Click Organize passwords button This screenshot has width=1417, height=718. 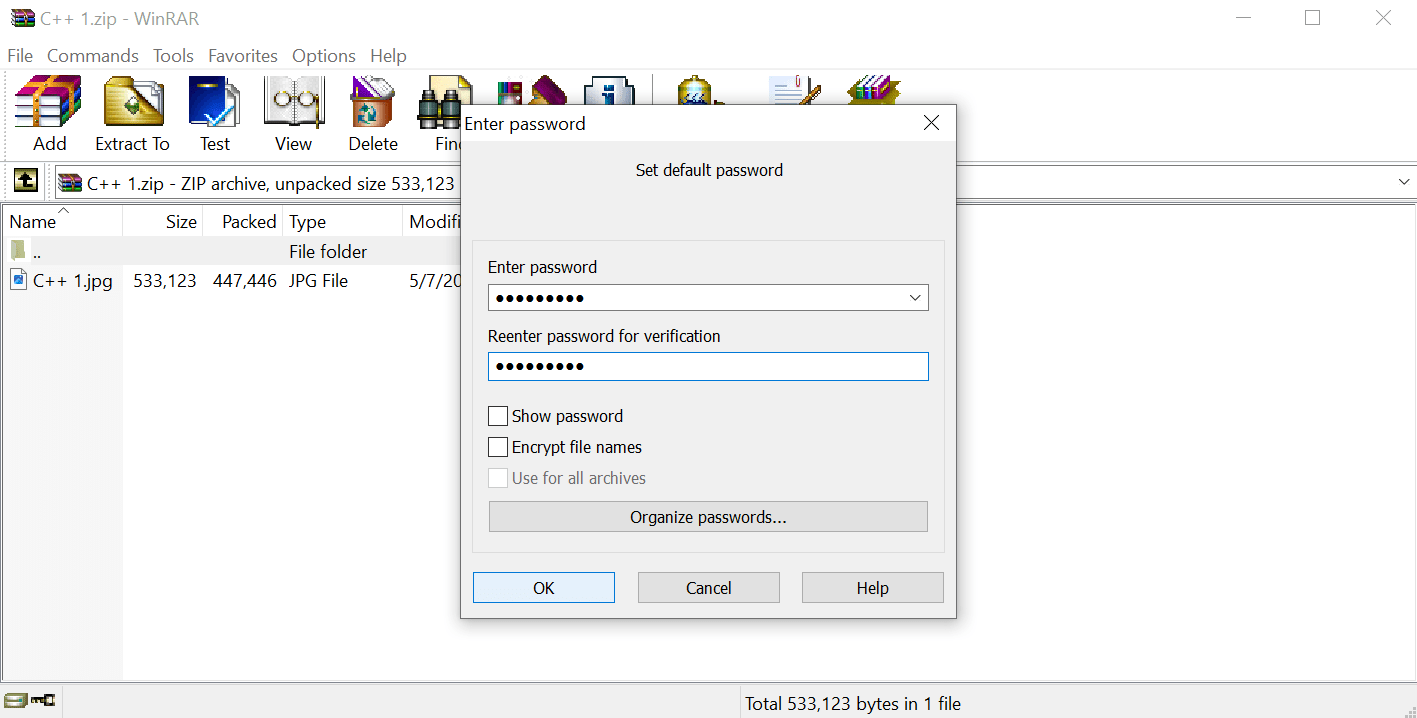(707, 516)
